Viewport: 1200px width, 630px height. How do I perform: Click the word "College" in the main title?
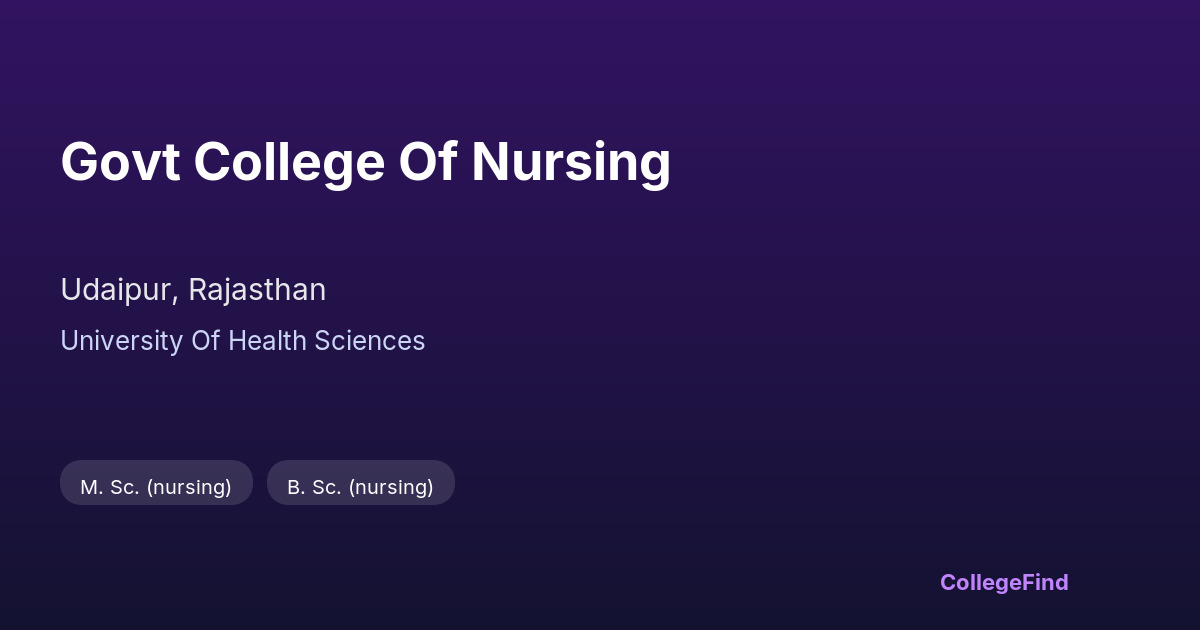pyautogui.click(x=289, y=162)
